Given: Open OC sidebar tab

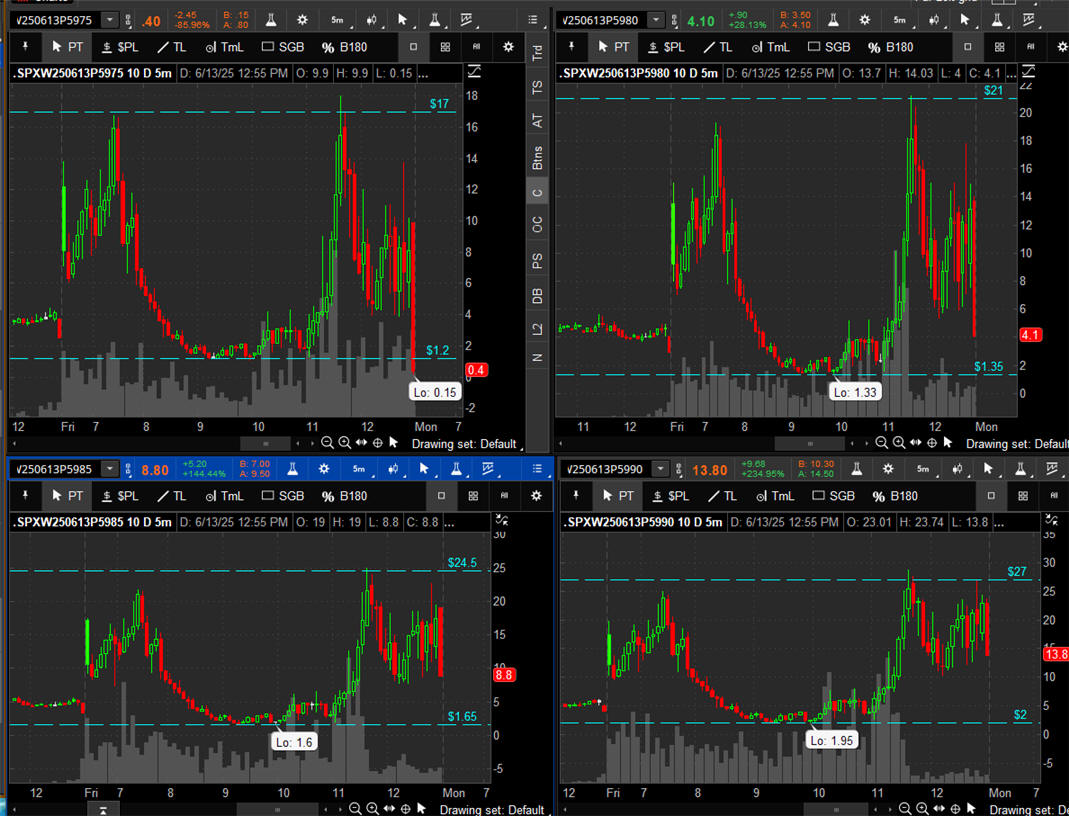Looking at the screenshot, I should tap(537, 224).
